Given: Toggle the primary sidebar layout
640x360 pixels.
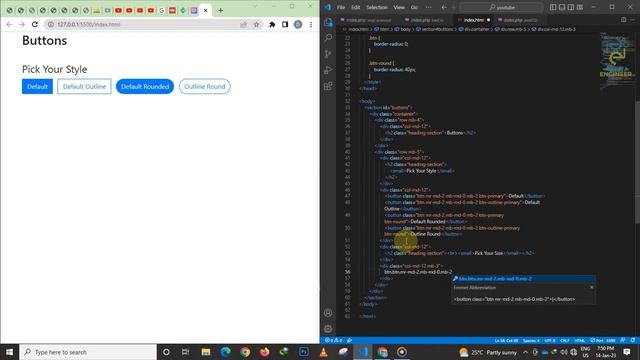Looking at the screenshot, I should (553, 7).
